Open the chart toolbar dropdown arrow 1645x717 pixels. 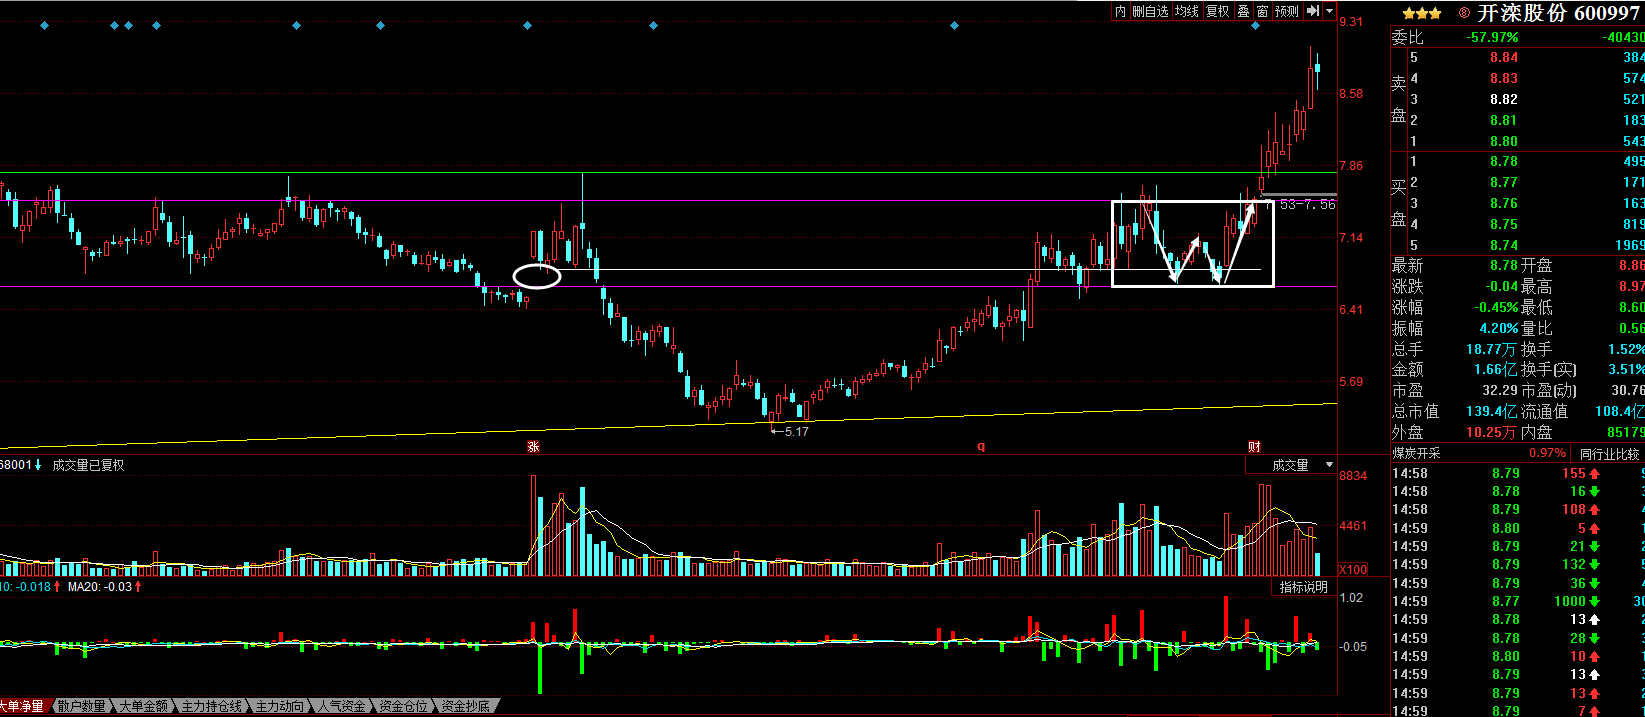[1329, 11]
